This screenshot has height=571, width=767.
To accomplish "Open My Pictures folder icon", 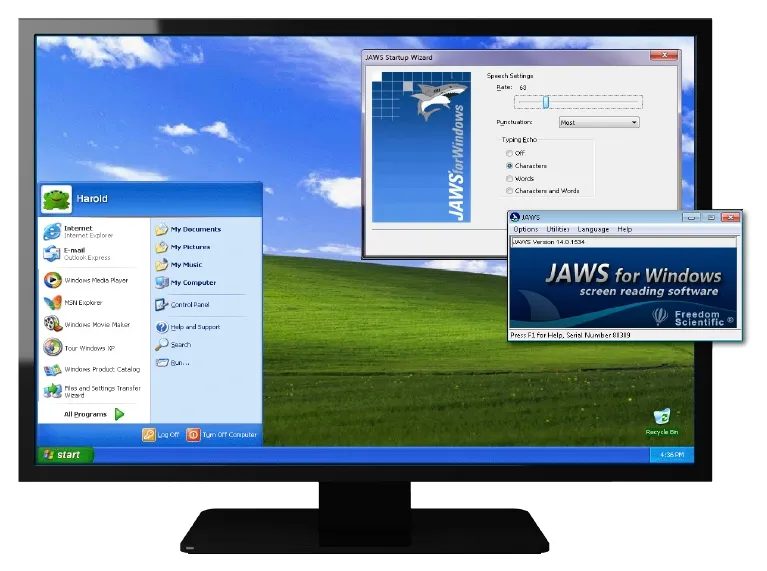I will pyautogui.click(x=161, y=247).
